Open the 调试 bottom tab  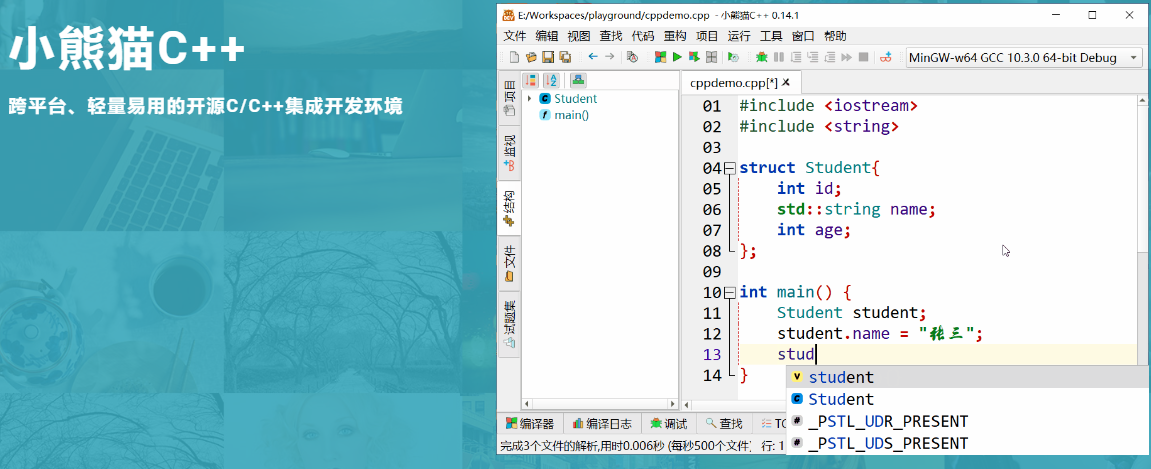click(668, 423)
